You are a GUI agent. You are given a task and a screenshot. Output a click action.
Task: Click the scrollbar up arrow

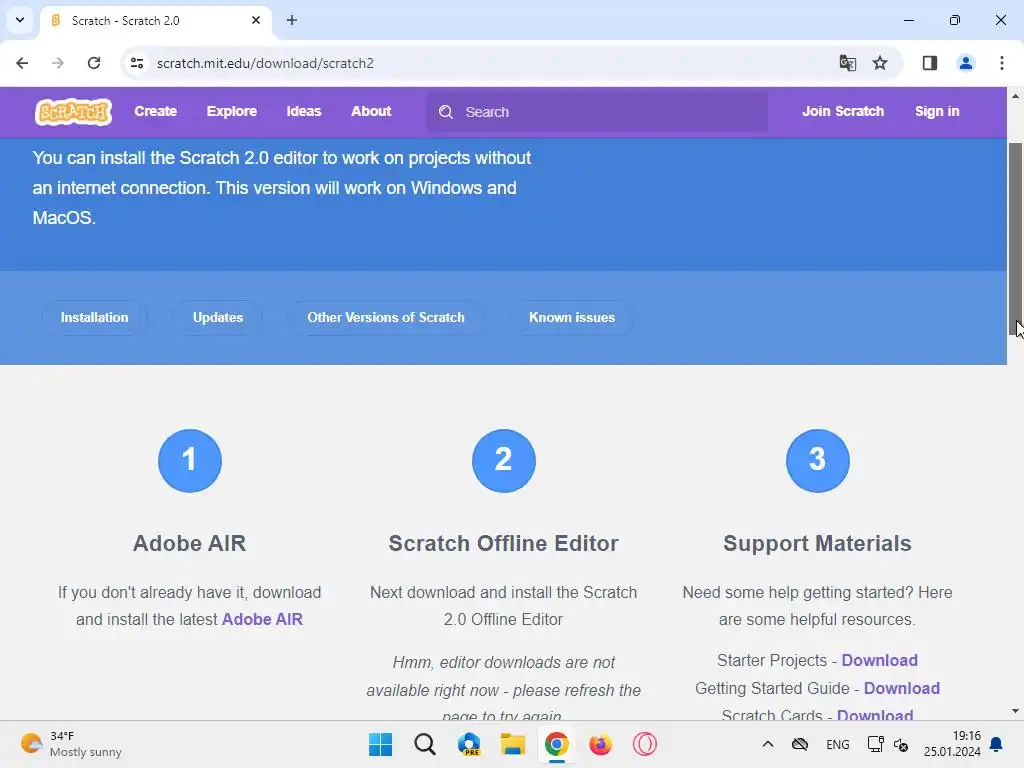(x=1015, y=96)
